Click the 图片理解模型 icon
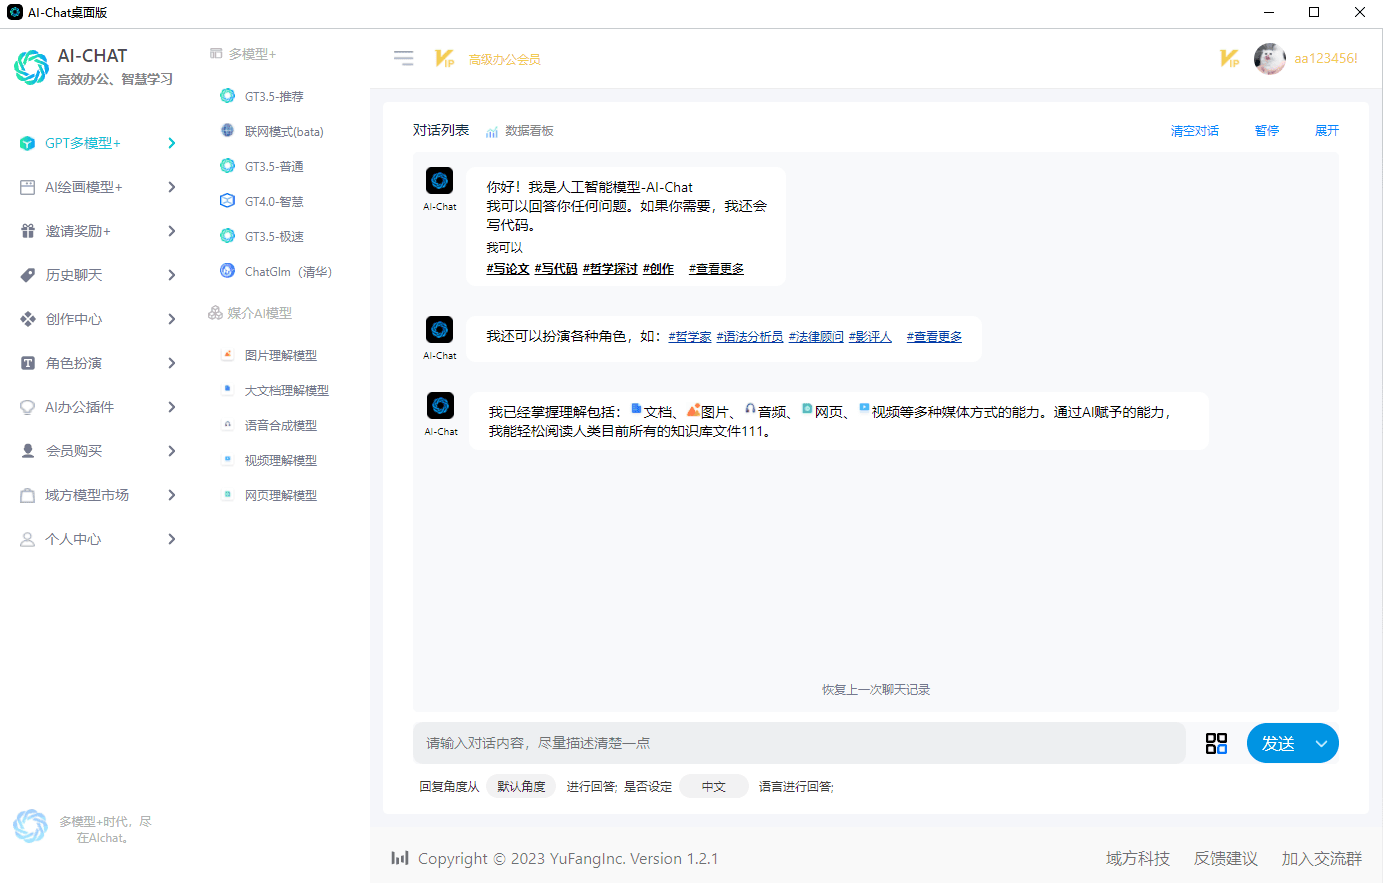1383x883 pixels. point(228,354)
